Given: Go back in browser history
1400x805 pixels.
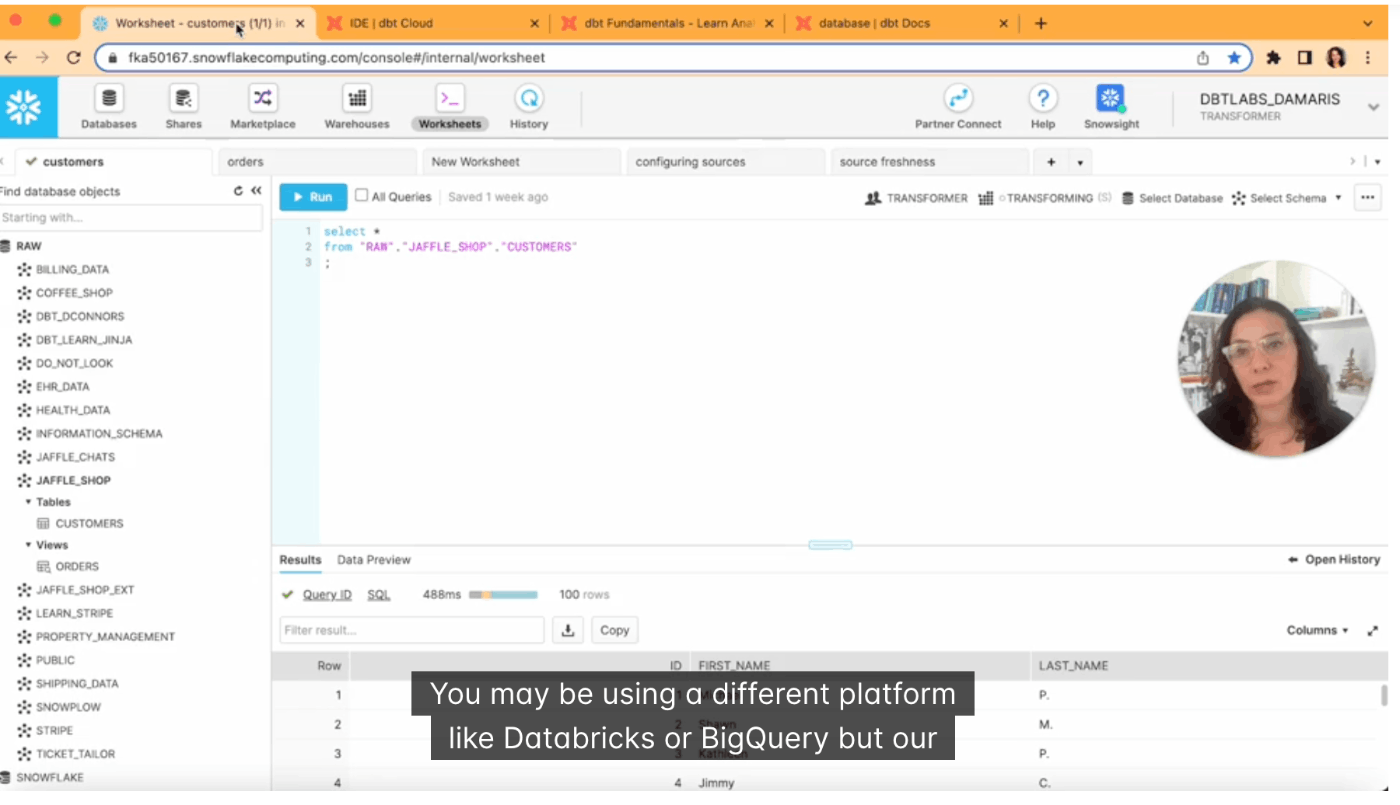Looking at the screenshot, I should pyautogui.click(x=11, y=58).
